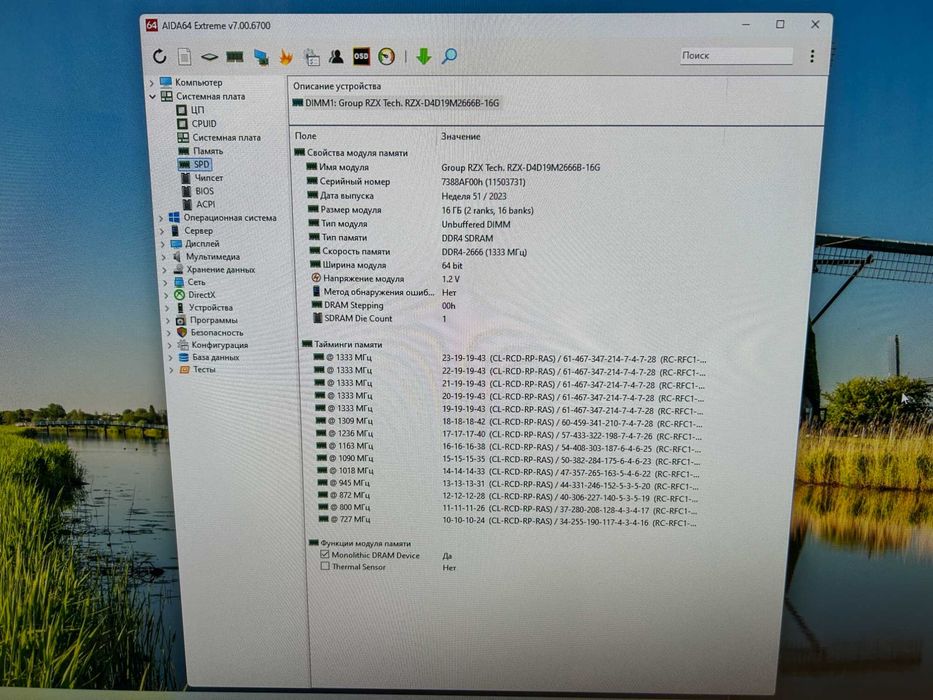Select the Скорость памяти row
Image resolution: width=933 pixels, height=700 pixels.
418,252
